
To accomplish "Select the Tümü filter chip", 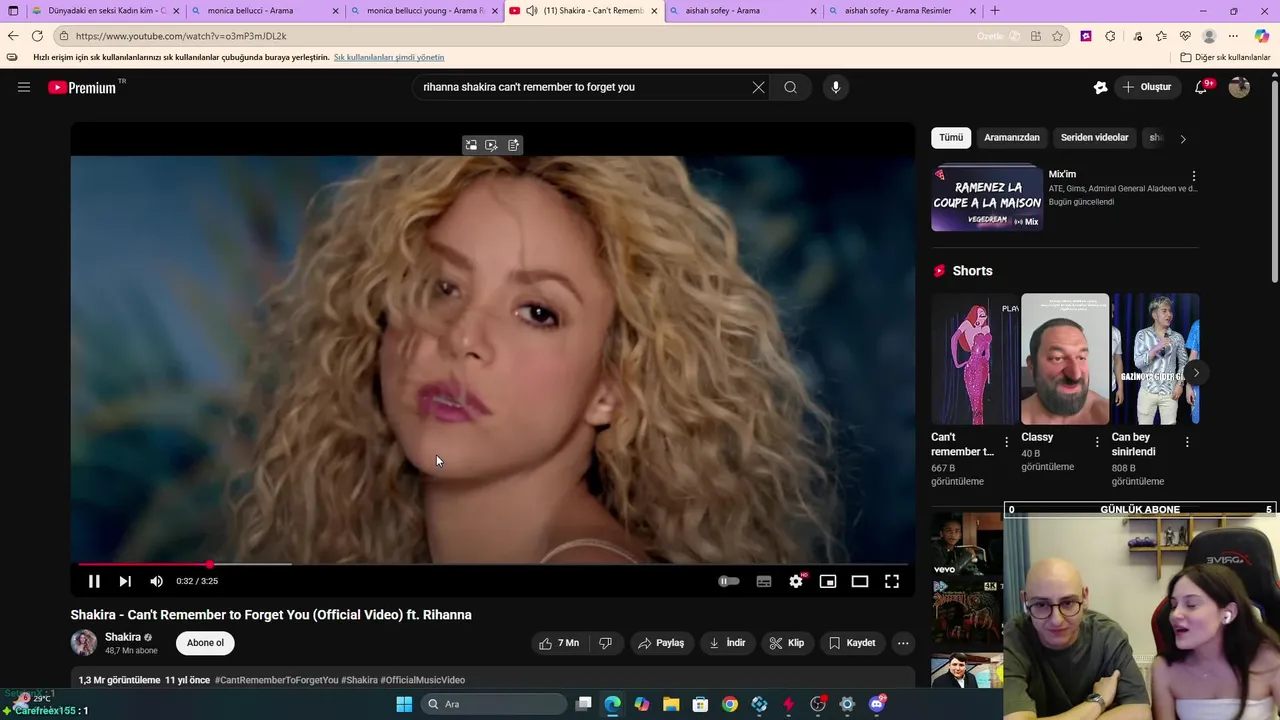I will 951,138.
